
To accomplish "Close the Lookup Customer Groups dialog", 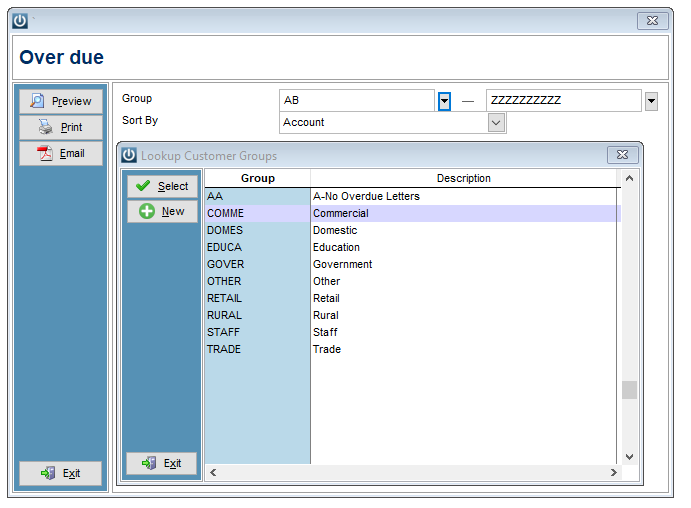I will pyautogui.click(x=622, y=155).
